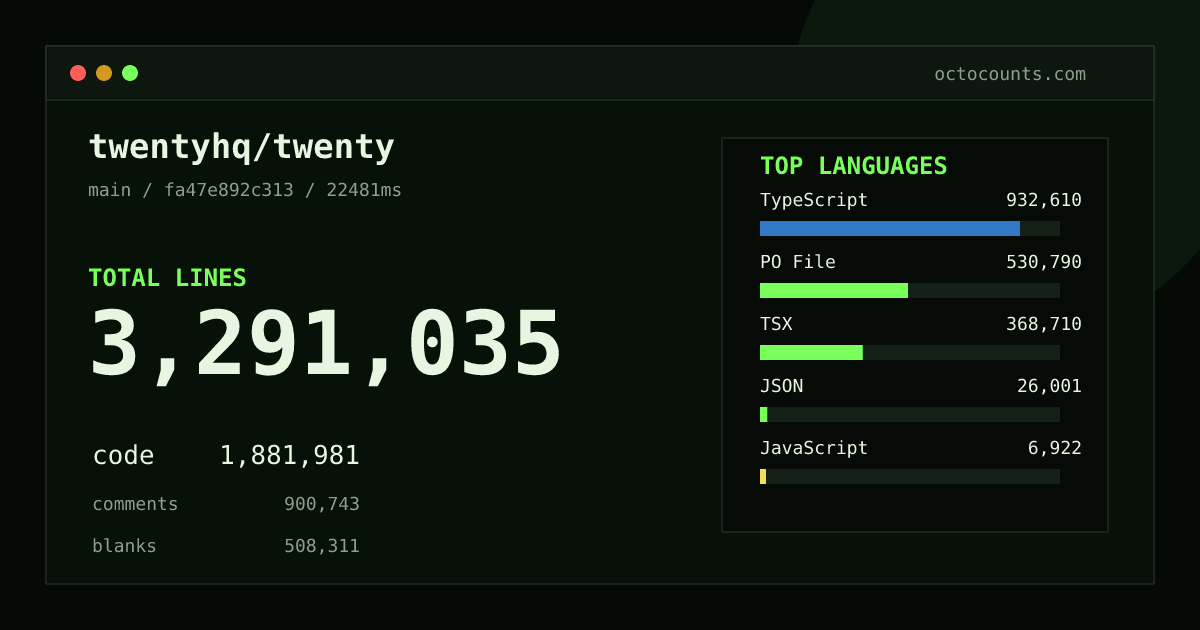Click the 'main / fa47e892c313 / 22481ms' line

tap(245, 190)
